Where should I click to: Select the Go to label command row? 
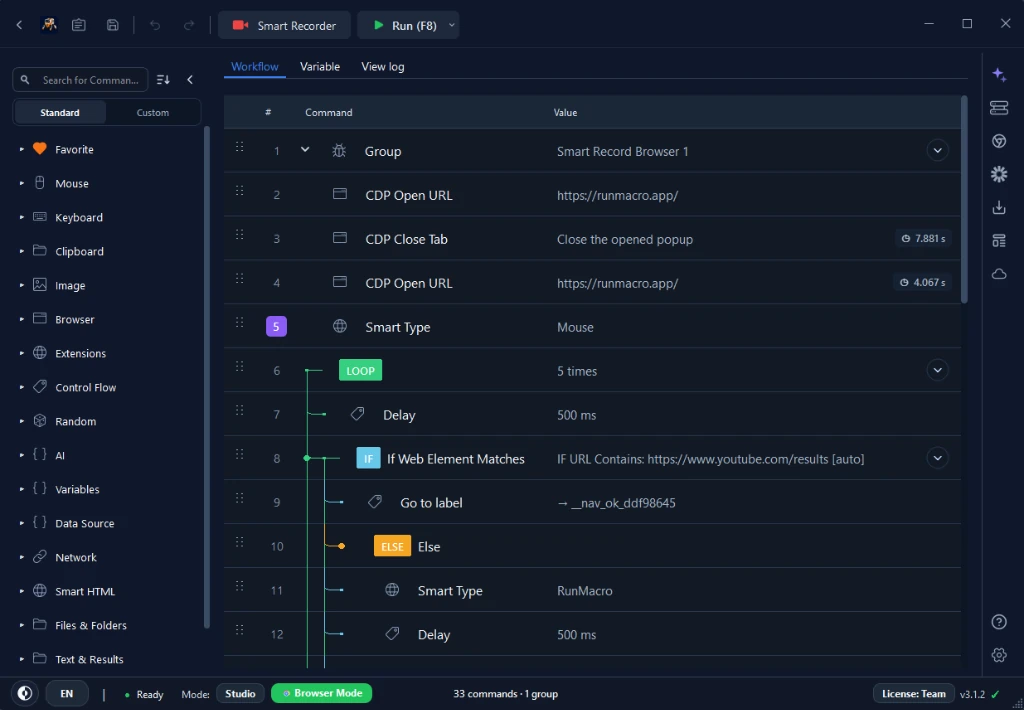(592, 502)
